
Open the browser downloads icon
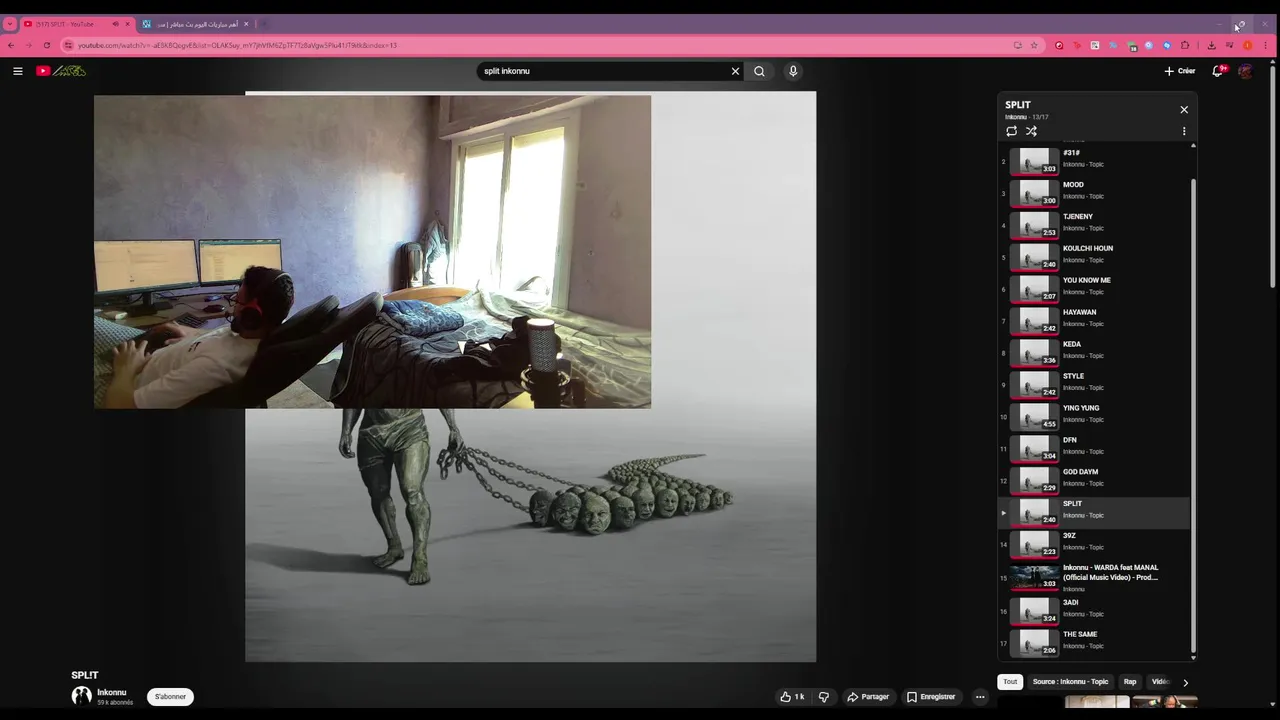pyautogui.click(x=1211, y=45)
